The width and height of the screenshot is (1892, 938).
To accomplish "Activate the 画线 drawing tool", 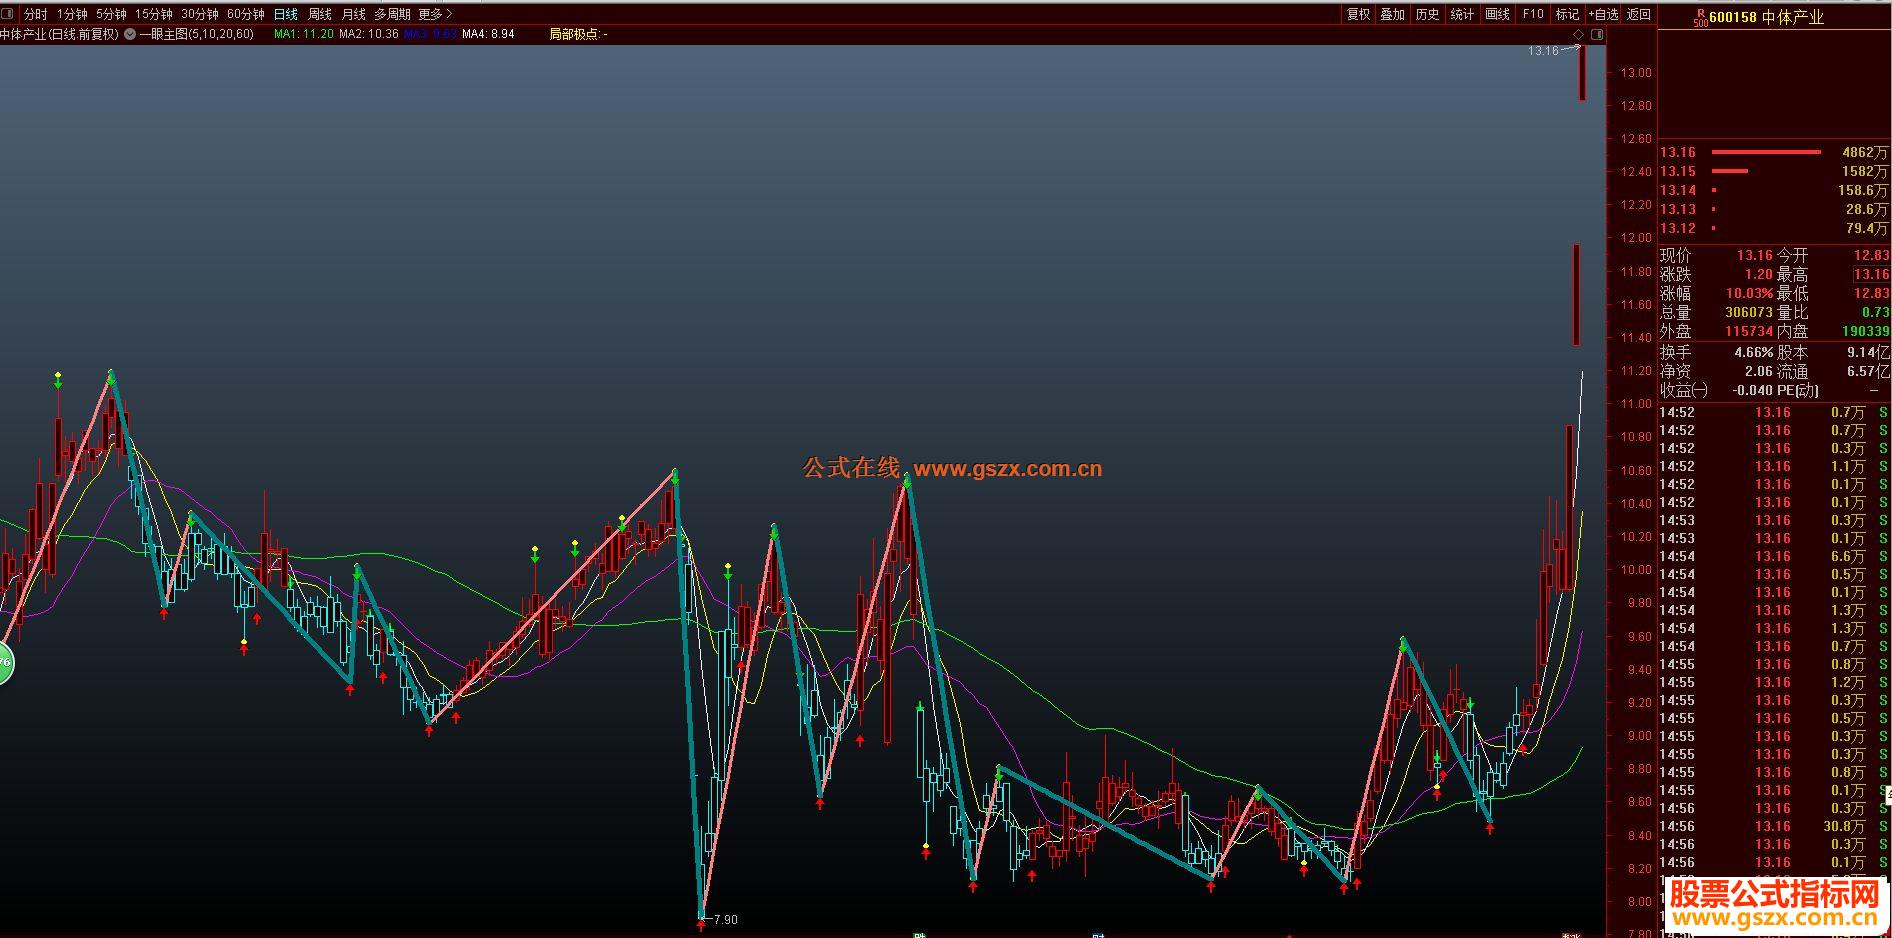I will pos(1497,14).
